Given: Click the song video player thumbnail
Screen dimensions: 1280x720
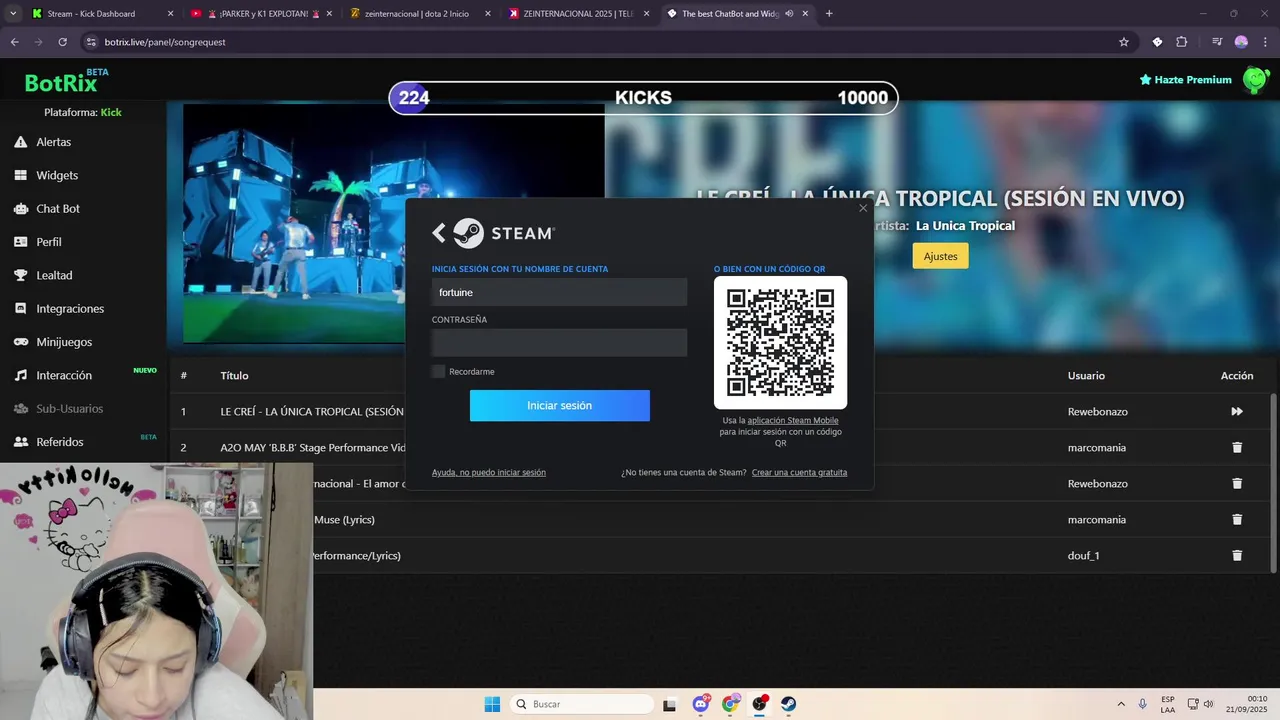Looking at the screenshot, I should coord(393,223).
